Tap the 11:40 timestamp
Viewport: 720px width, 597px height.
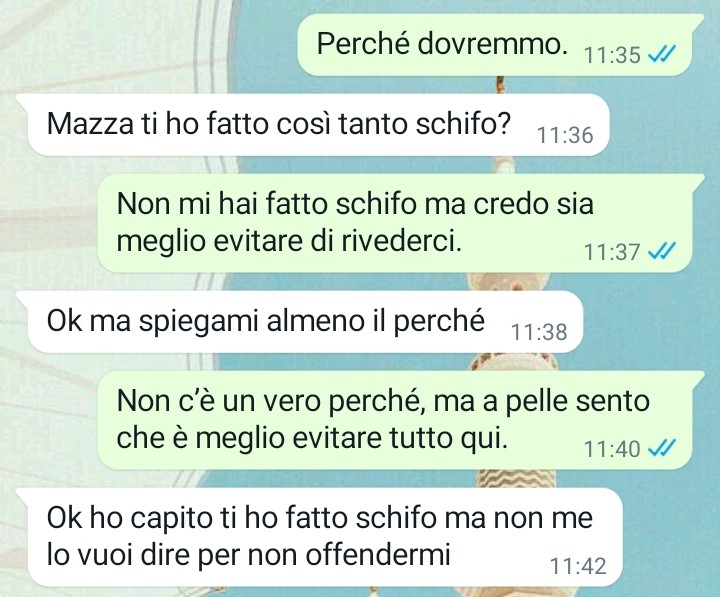pyautogui.click(x=612, y=449)
